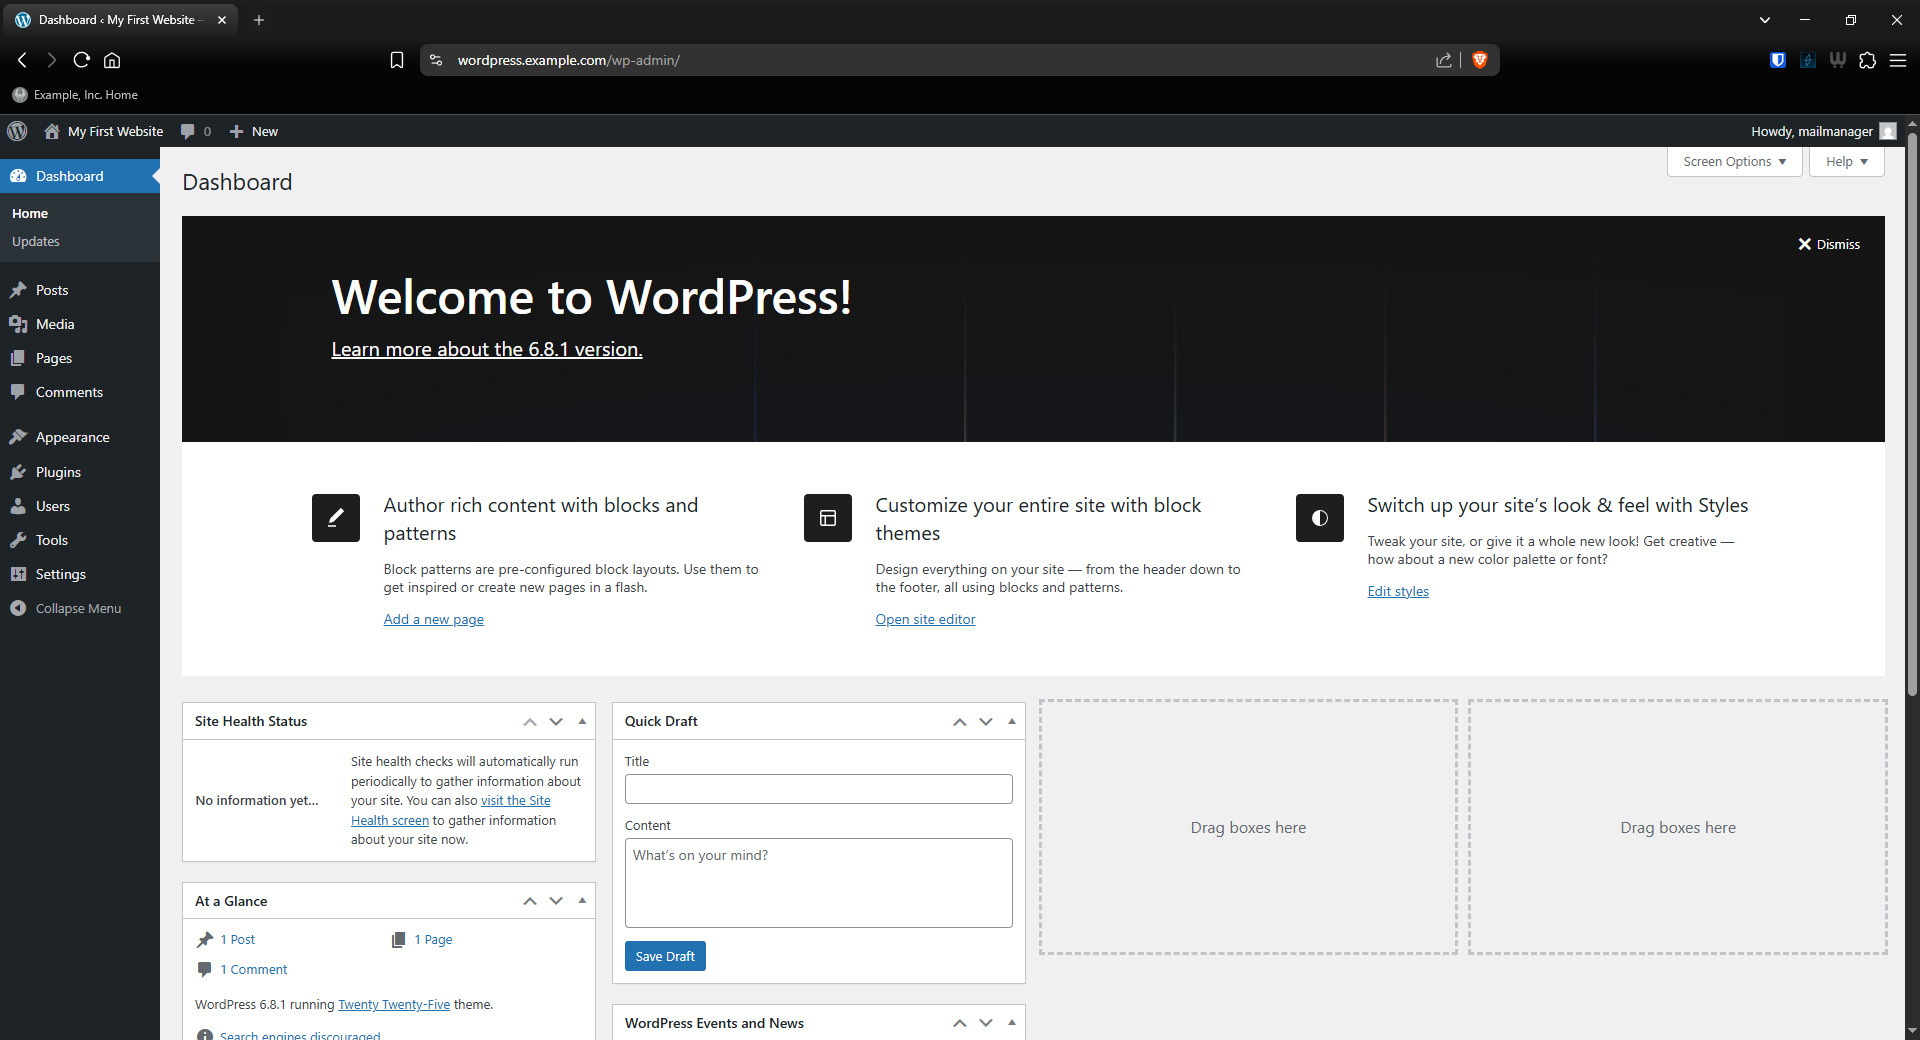Click the Brave Shields lion icon

(x=1480, y=60)
